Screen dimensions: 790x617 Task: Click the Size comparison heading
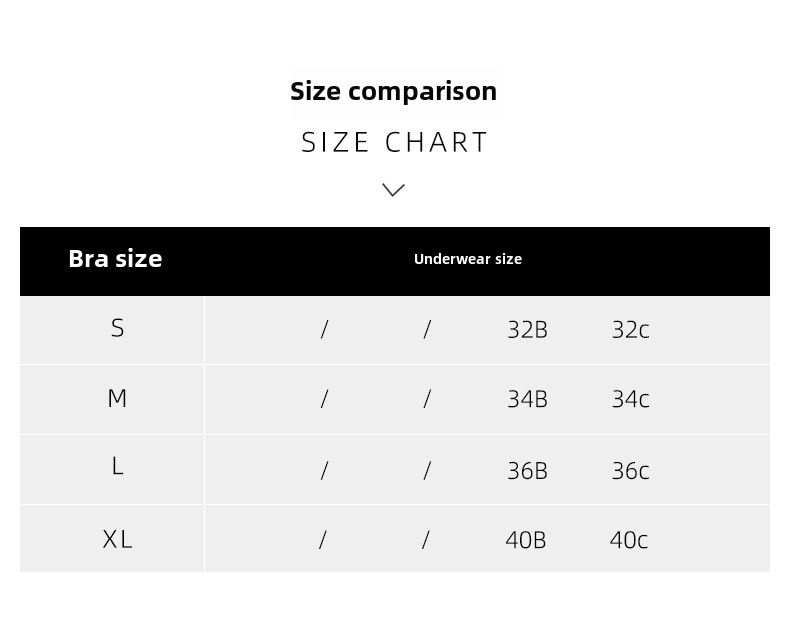(393, 91)
